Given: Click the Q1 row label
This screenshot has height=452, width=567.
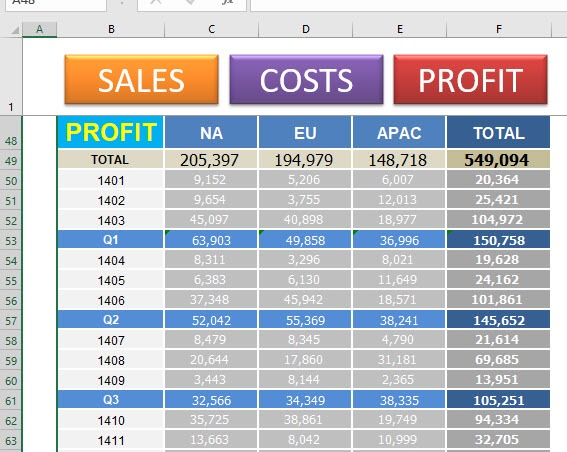Looking at the screenshot, I should click(x=110, y=239).
